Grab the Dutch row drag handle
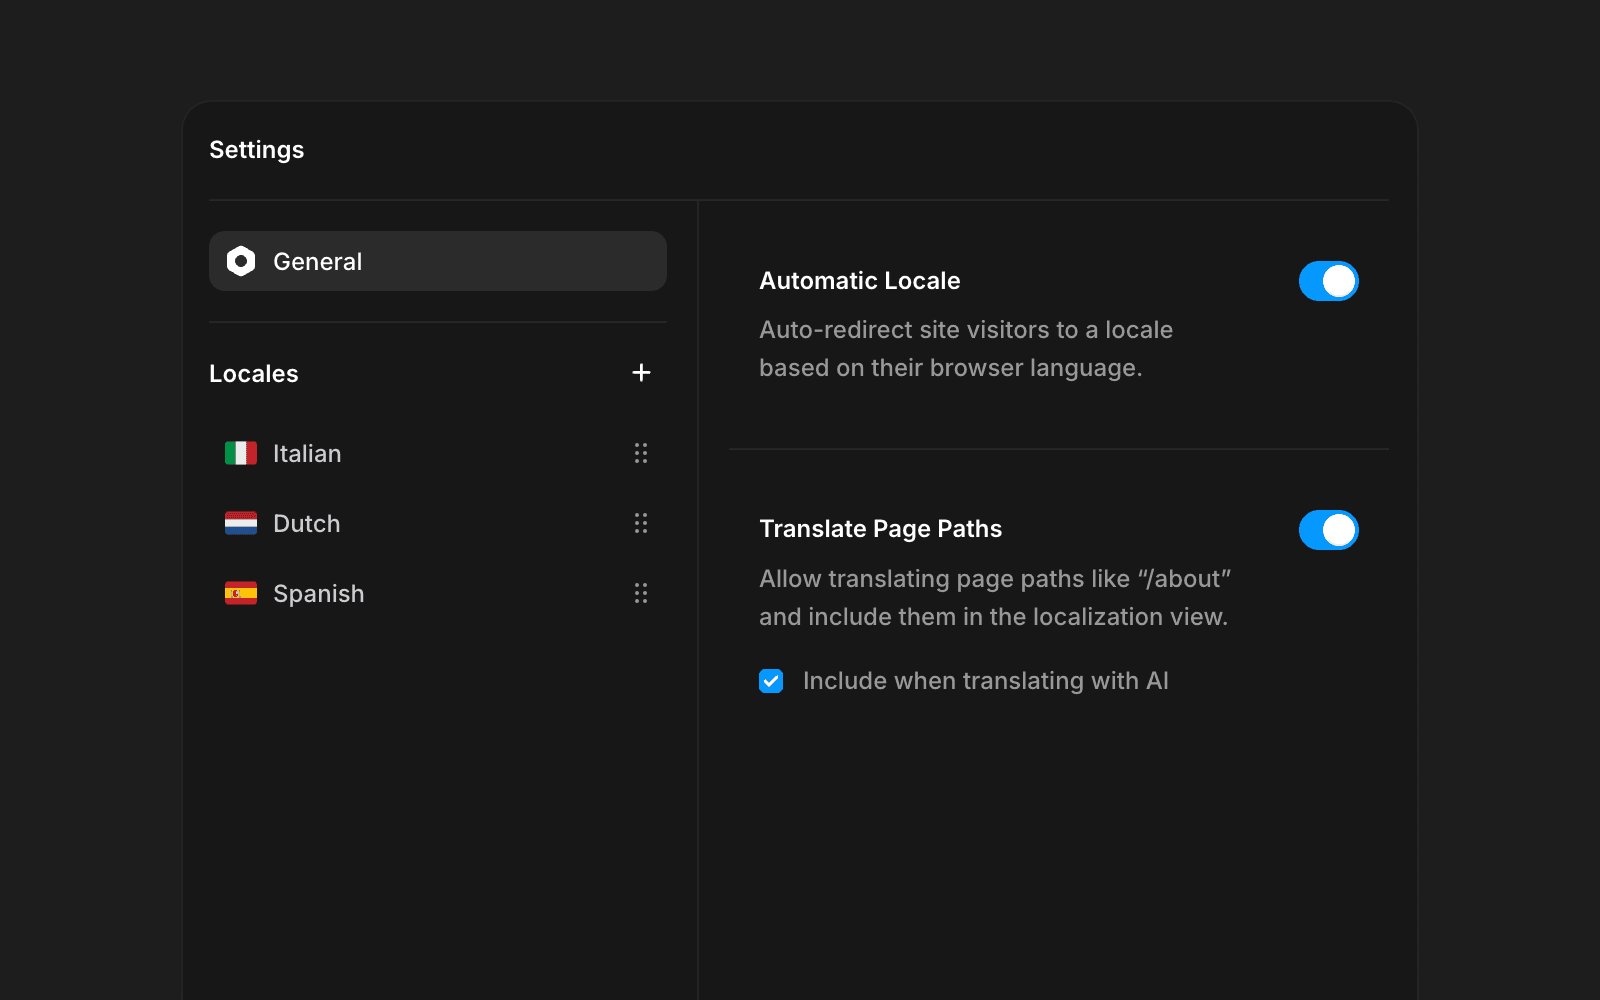The width and height of the screenshot is (1600, 1000). [x=641, y=523]
